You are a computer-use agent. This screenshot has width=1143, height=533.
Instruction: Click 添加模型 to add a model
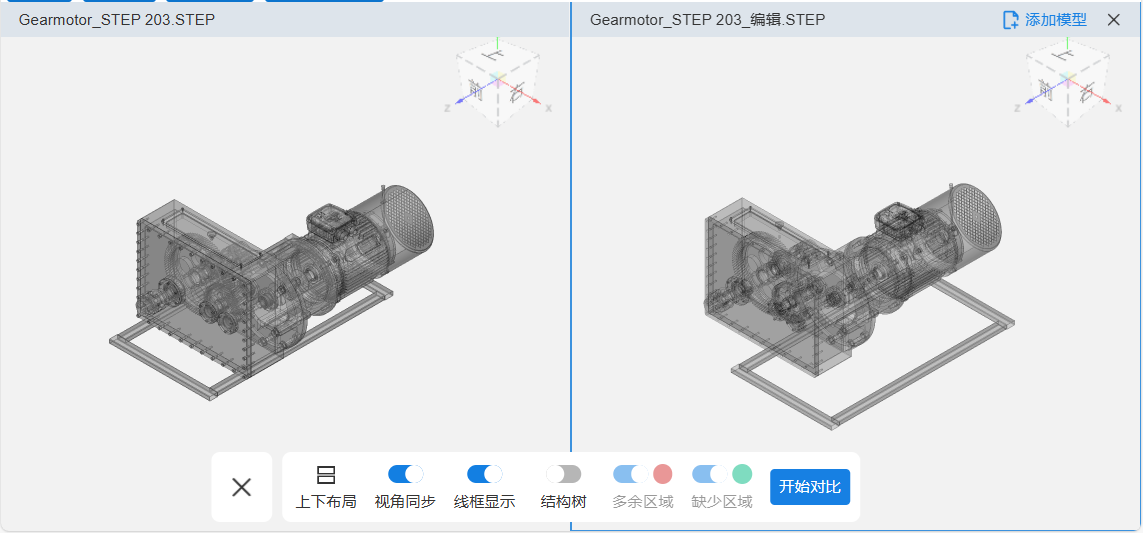[x=1045, y=20]
